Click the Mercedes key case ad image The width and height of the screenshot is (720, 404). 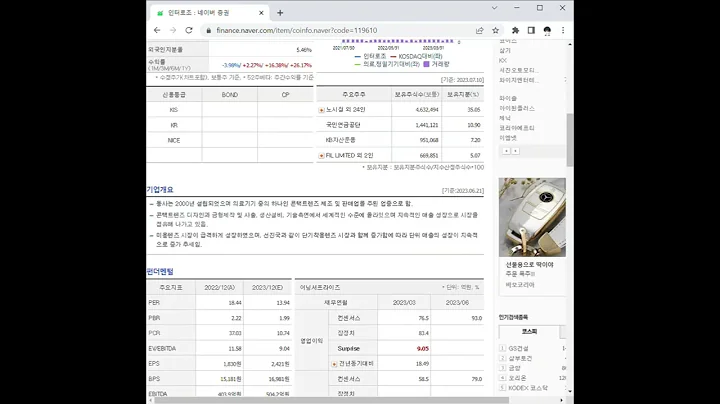[x=532, y=217]
